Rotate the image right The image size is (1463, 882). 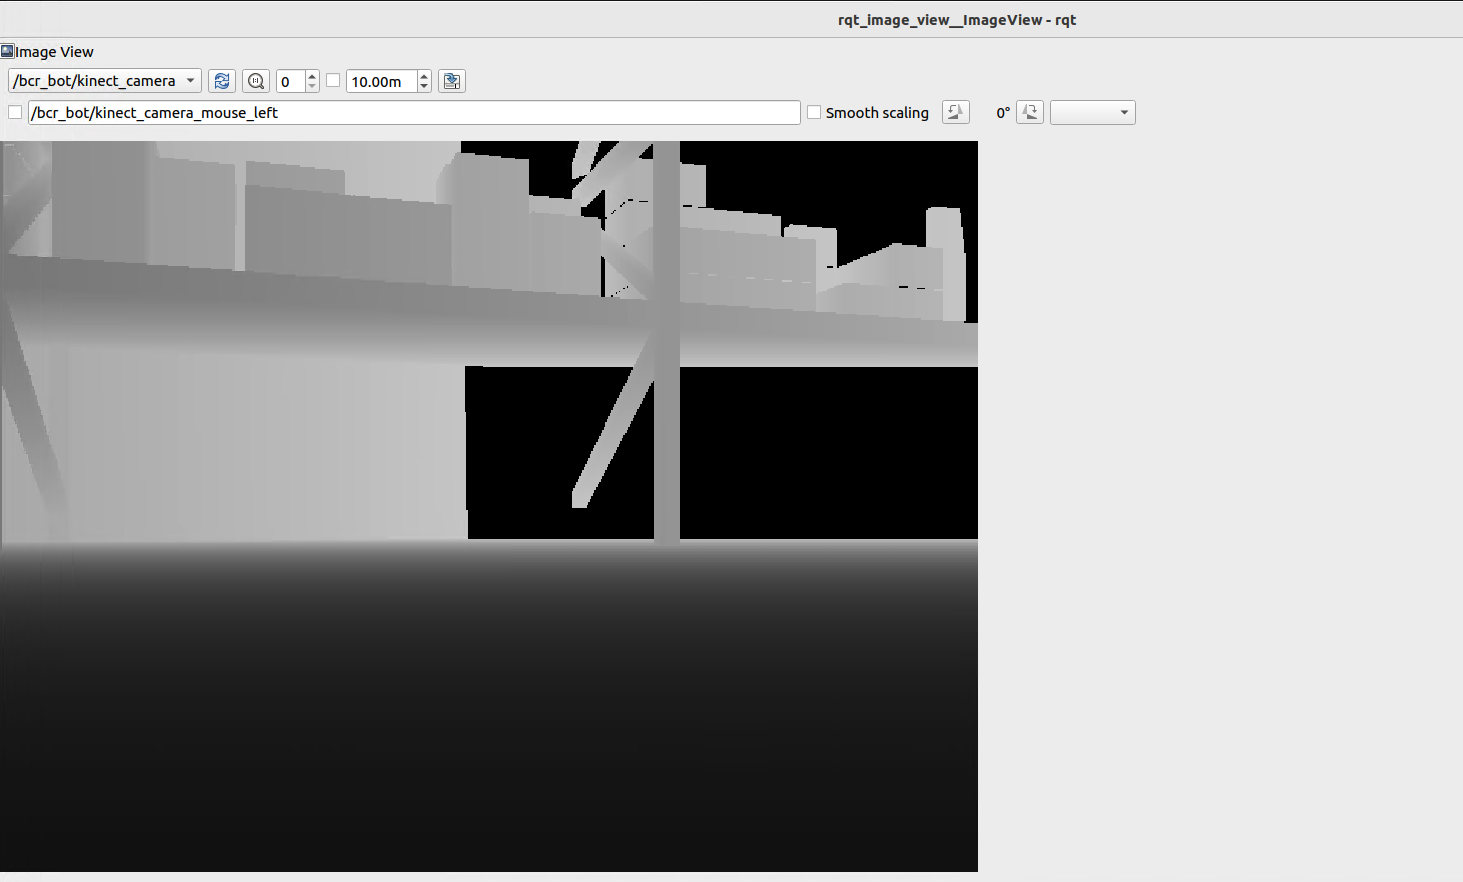(1030, 112)
